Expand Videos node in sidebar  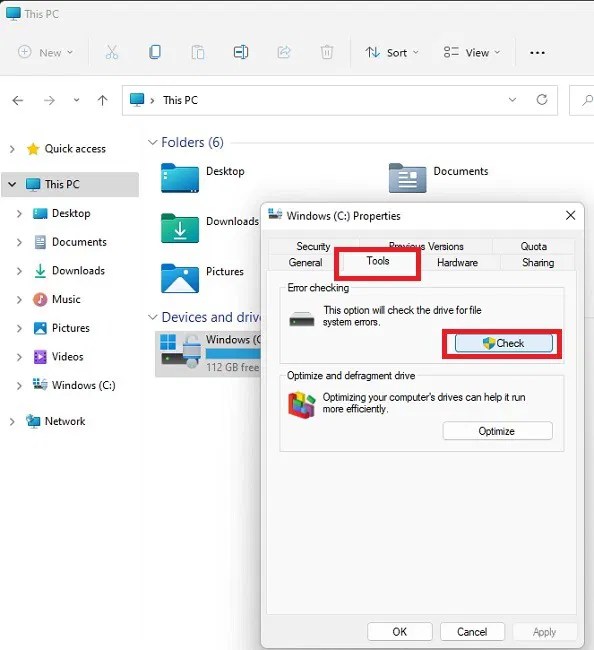(x=19, y=357)
